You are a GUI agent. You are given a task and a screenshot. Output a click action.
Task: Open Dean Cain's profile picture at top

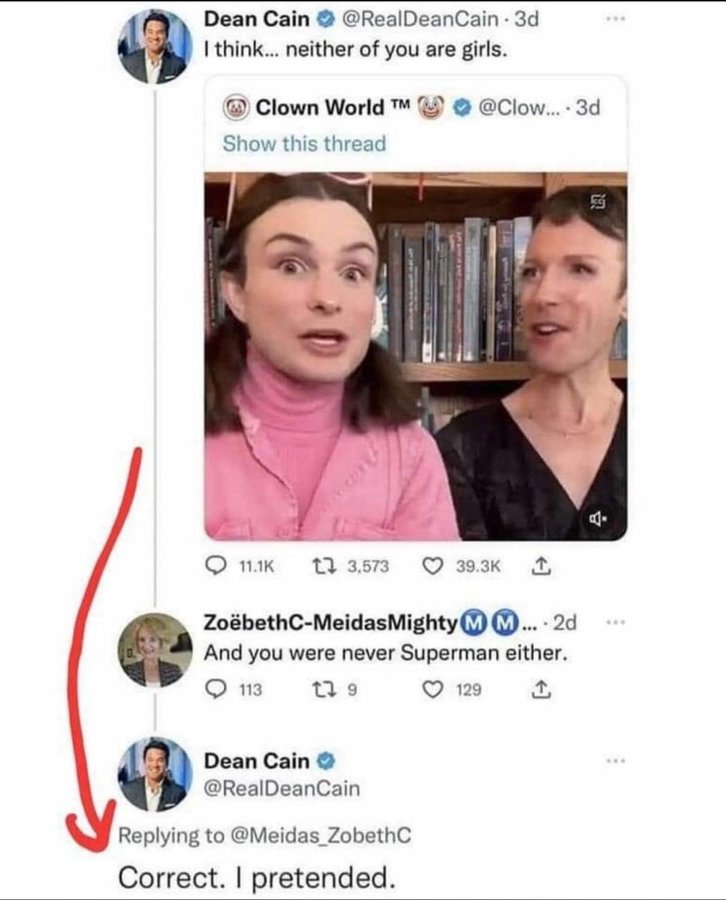tap(155, 47)
